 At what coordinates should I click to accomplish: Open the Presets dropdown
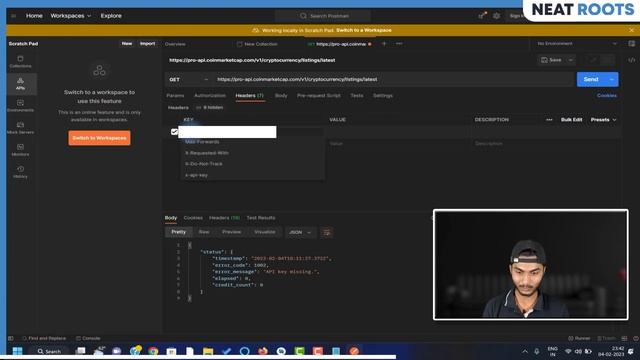603,120
